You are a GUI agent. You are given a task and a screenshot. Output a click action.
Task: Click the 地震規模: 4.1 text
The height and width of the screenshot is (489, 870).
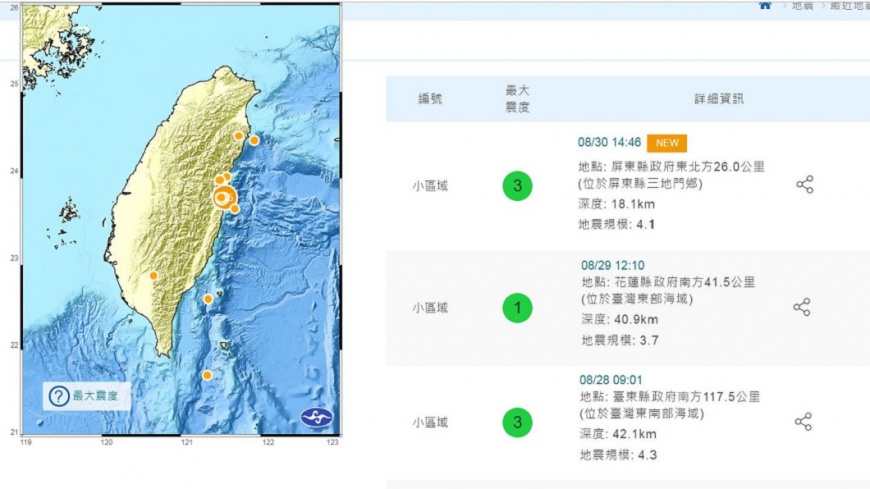pos(616,225)
